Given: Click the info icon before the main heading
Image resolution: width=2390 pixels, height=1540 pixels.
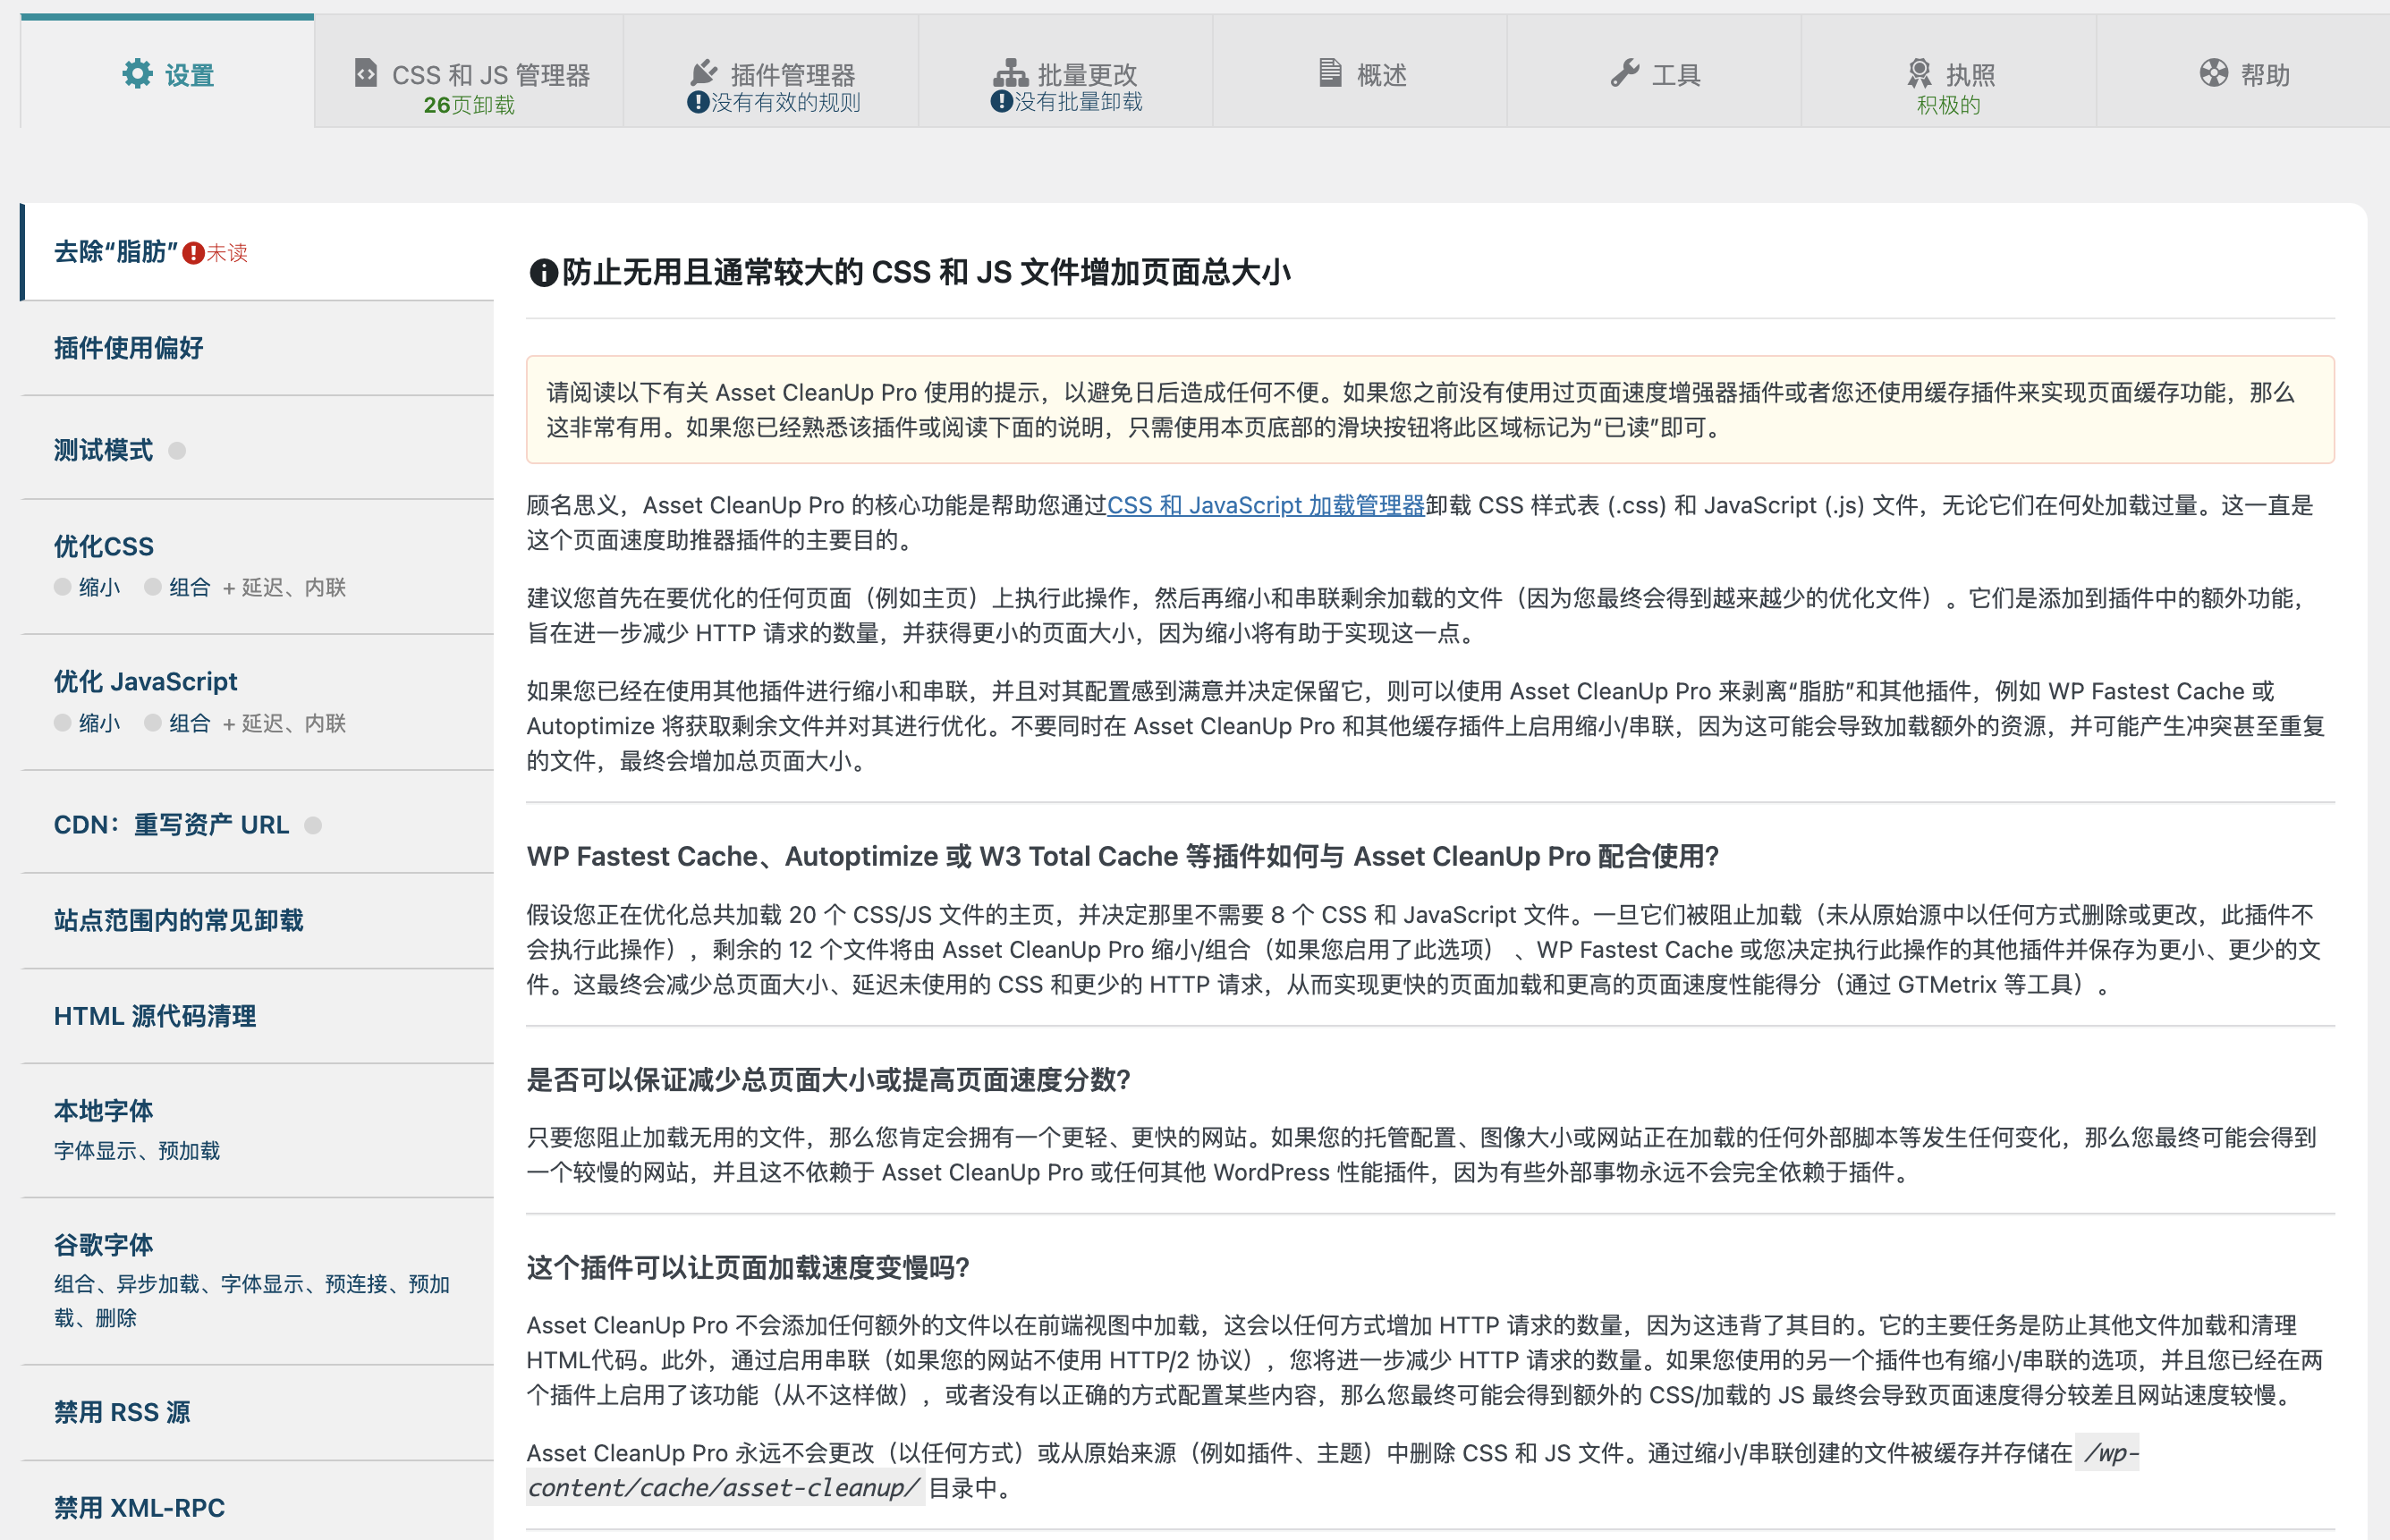Looking at the screenshot, I should pos(543,272).
